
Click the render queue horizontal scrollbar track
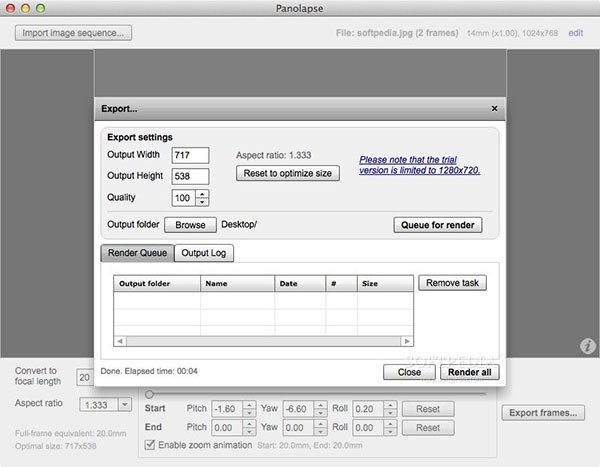pos(263,341)
